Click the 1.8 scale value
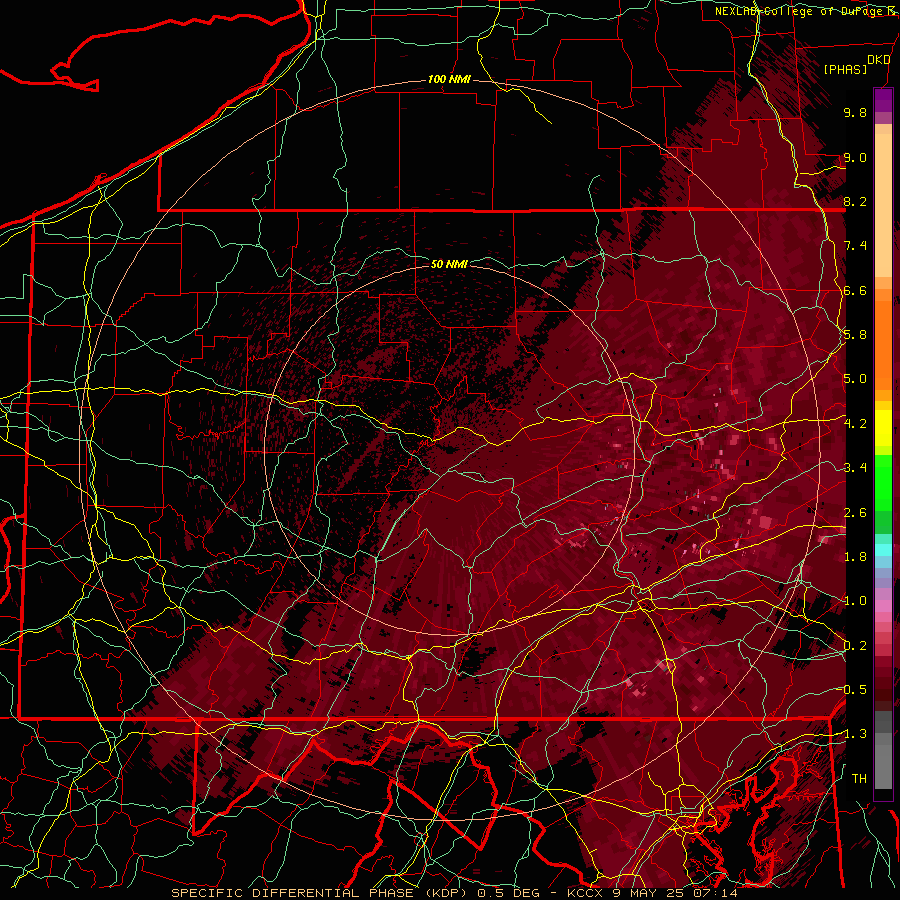 coord(855,557)
